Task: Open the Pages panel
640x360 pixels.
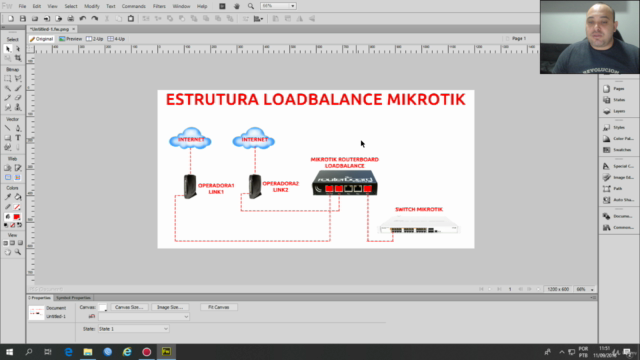Action: pos(619,89)
